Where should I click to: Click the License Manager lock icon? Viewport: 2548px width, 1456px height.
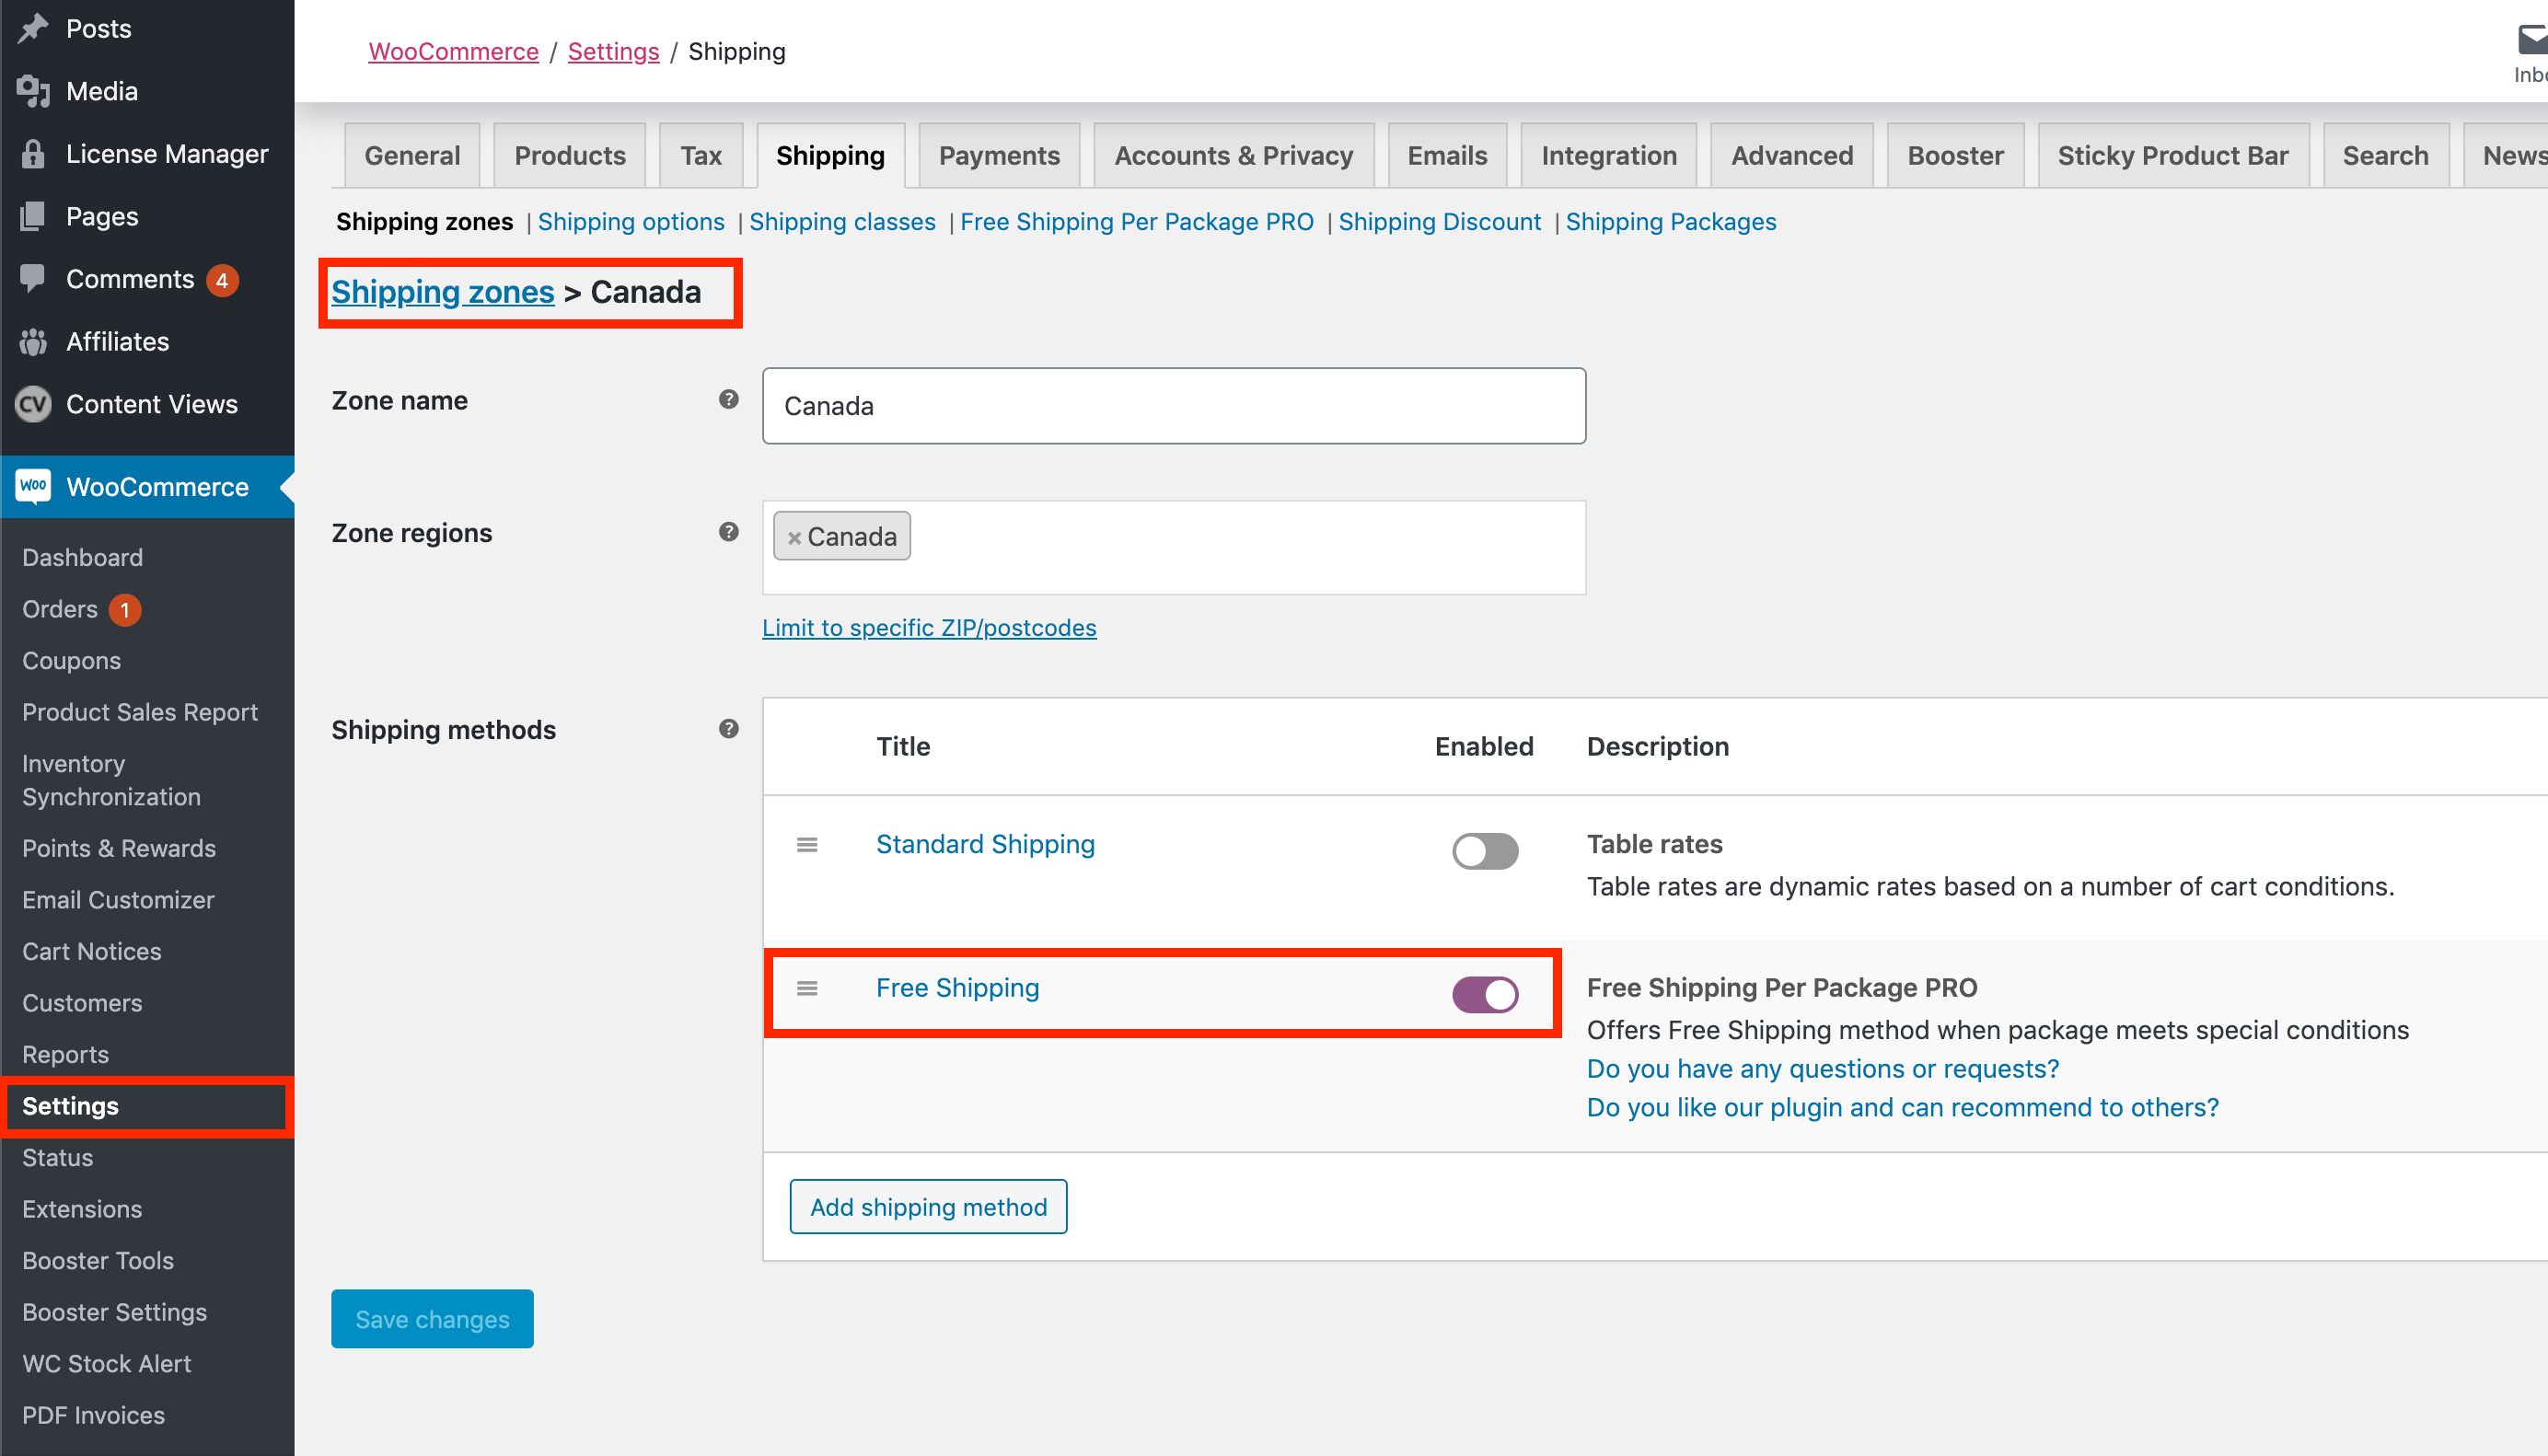tap(33, 154)
